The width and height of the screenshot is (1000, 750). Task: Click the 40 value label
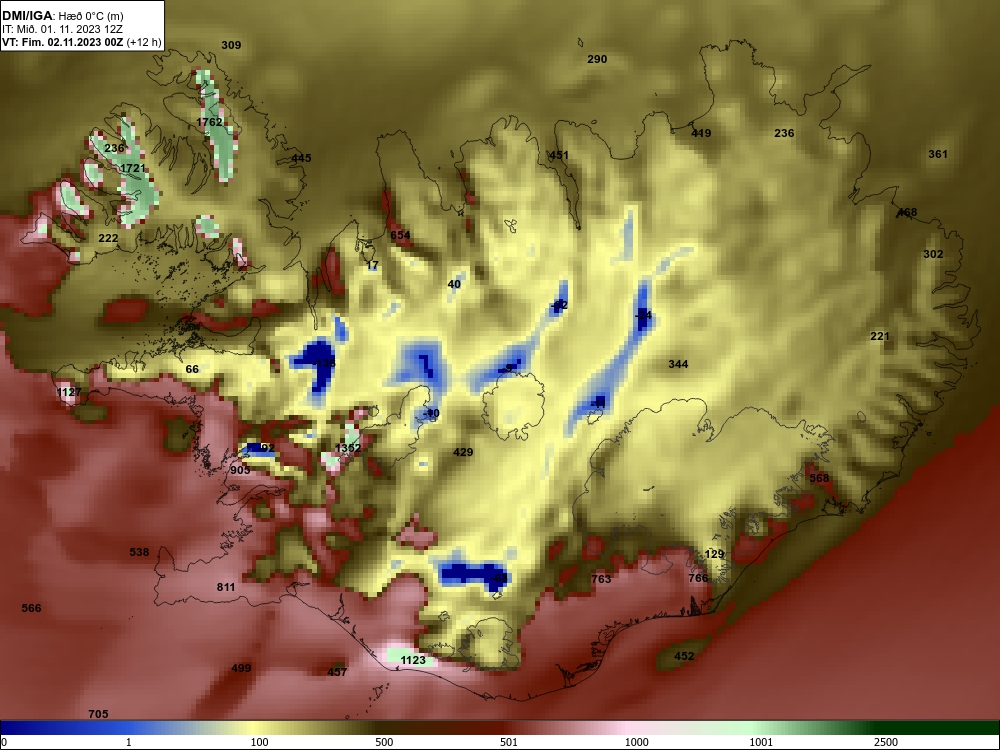454,284
